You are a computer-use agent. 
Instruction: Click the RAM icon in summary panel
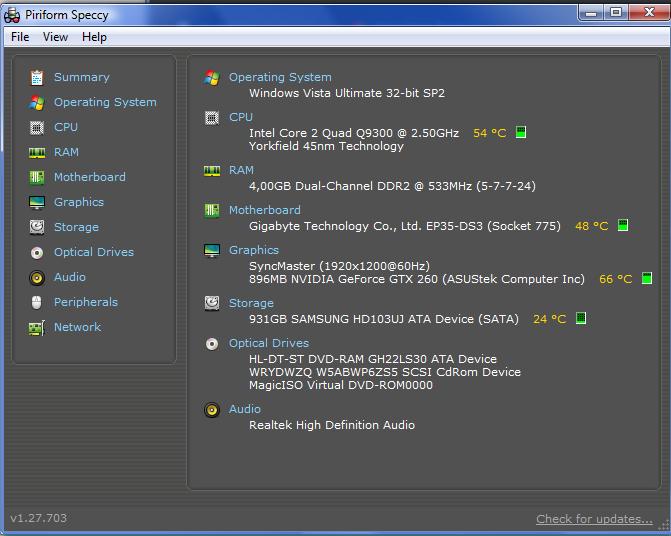[x=212, y=171]
